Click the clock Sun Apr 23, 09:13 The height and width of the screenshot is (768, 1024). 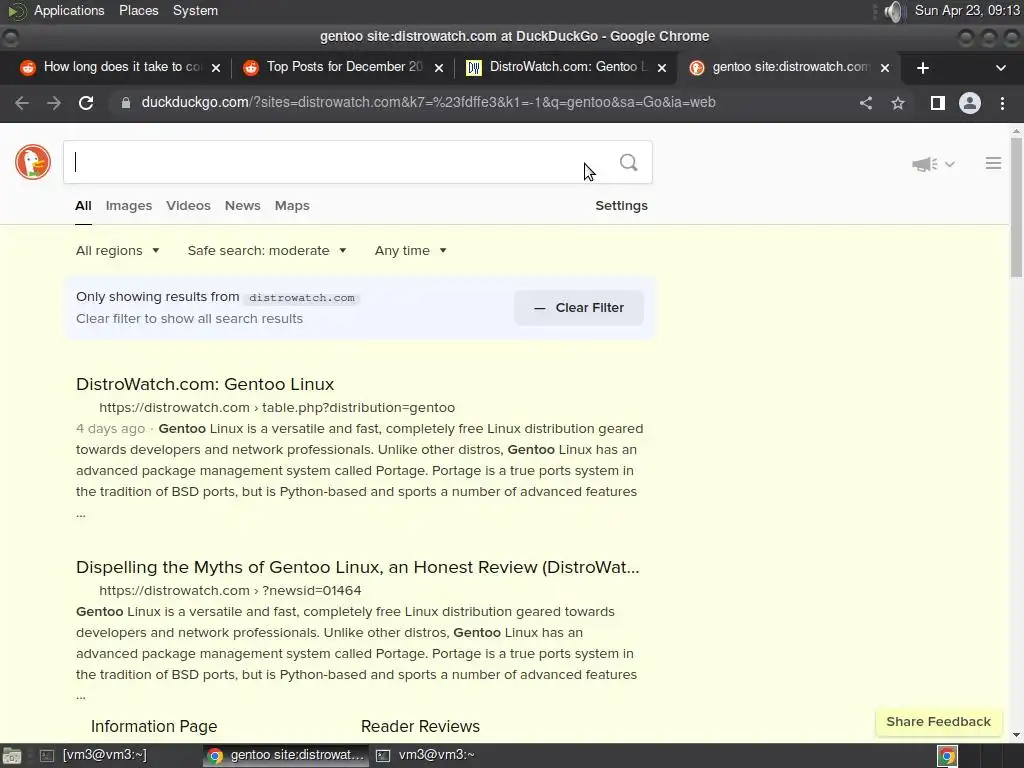coord(967,10)
